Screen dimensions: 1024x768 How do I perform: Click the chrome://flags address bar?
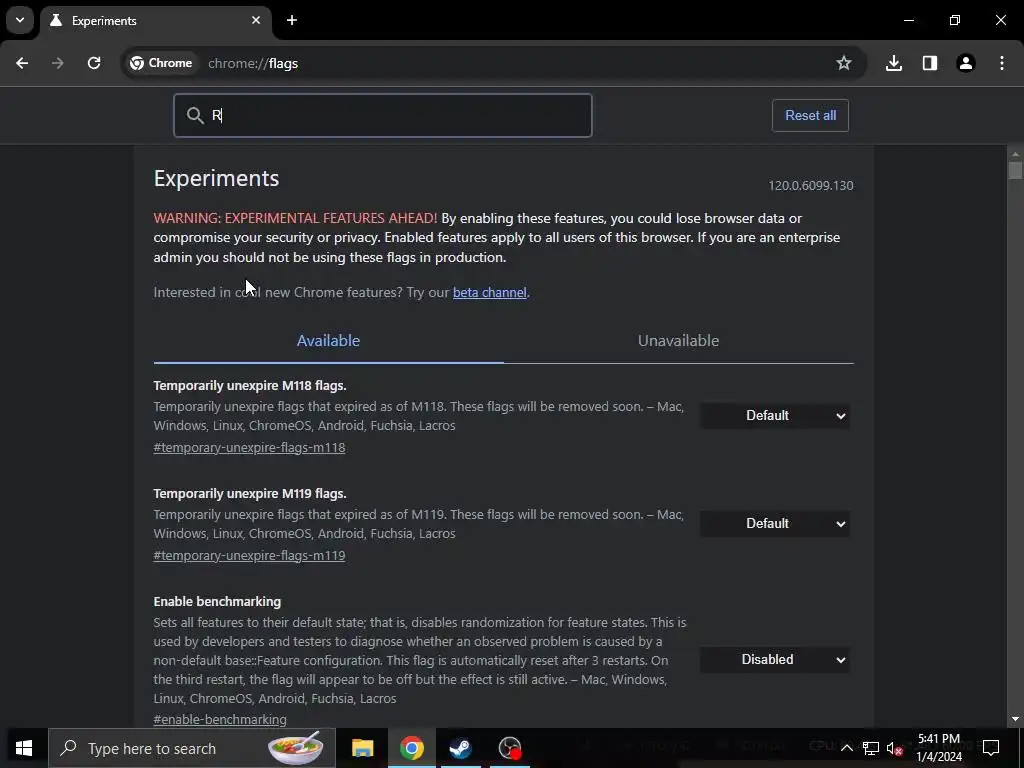(496, 63)
